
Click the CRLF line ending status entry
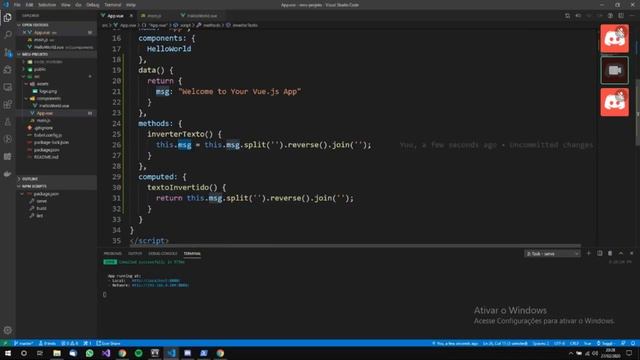tap(574, 343)
